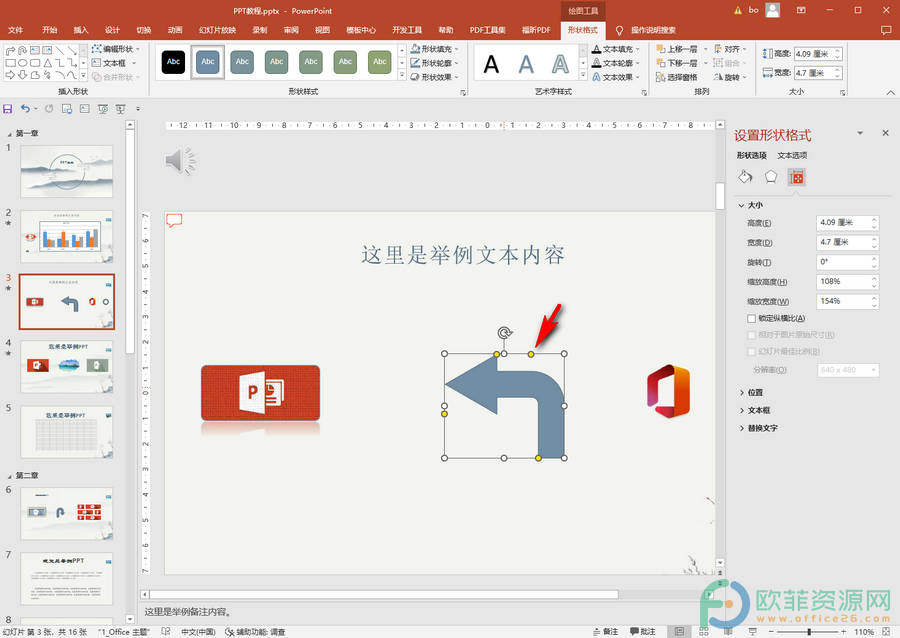The image size is (900, 638).
Task: Launch the Shape Styles dialog launcher
Action: 463,92
